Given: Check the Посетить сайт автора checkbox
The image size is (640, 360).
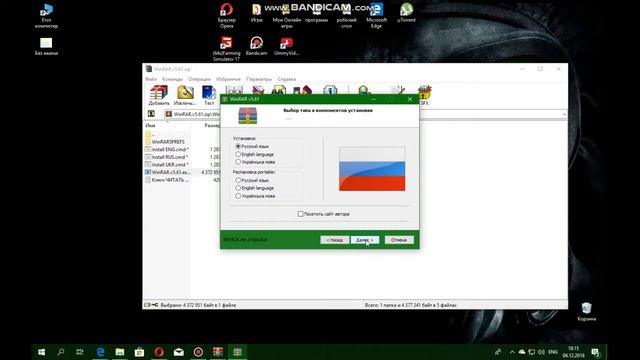Looking at the screenshot, I should [300, 214].
